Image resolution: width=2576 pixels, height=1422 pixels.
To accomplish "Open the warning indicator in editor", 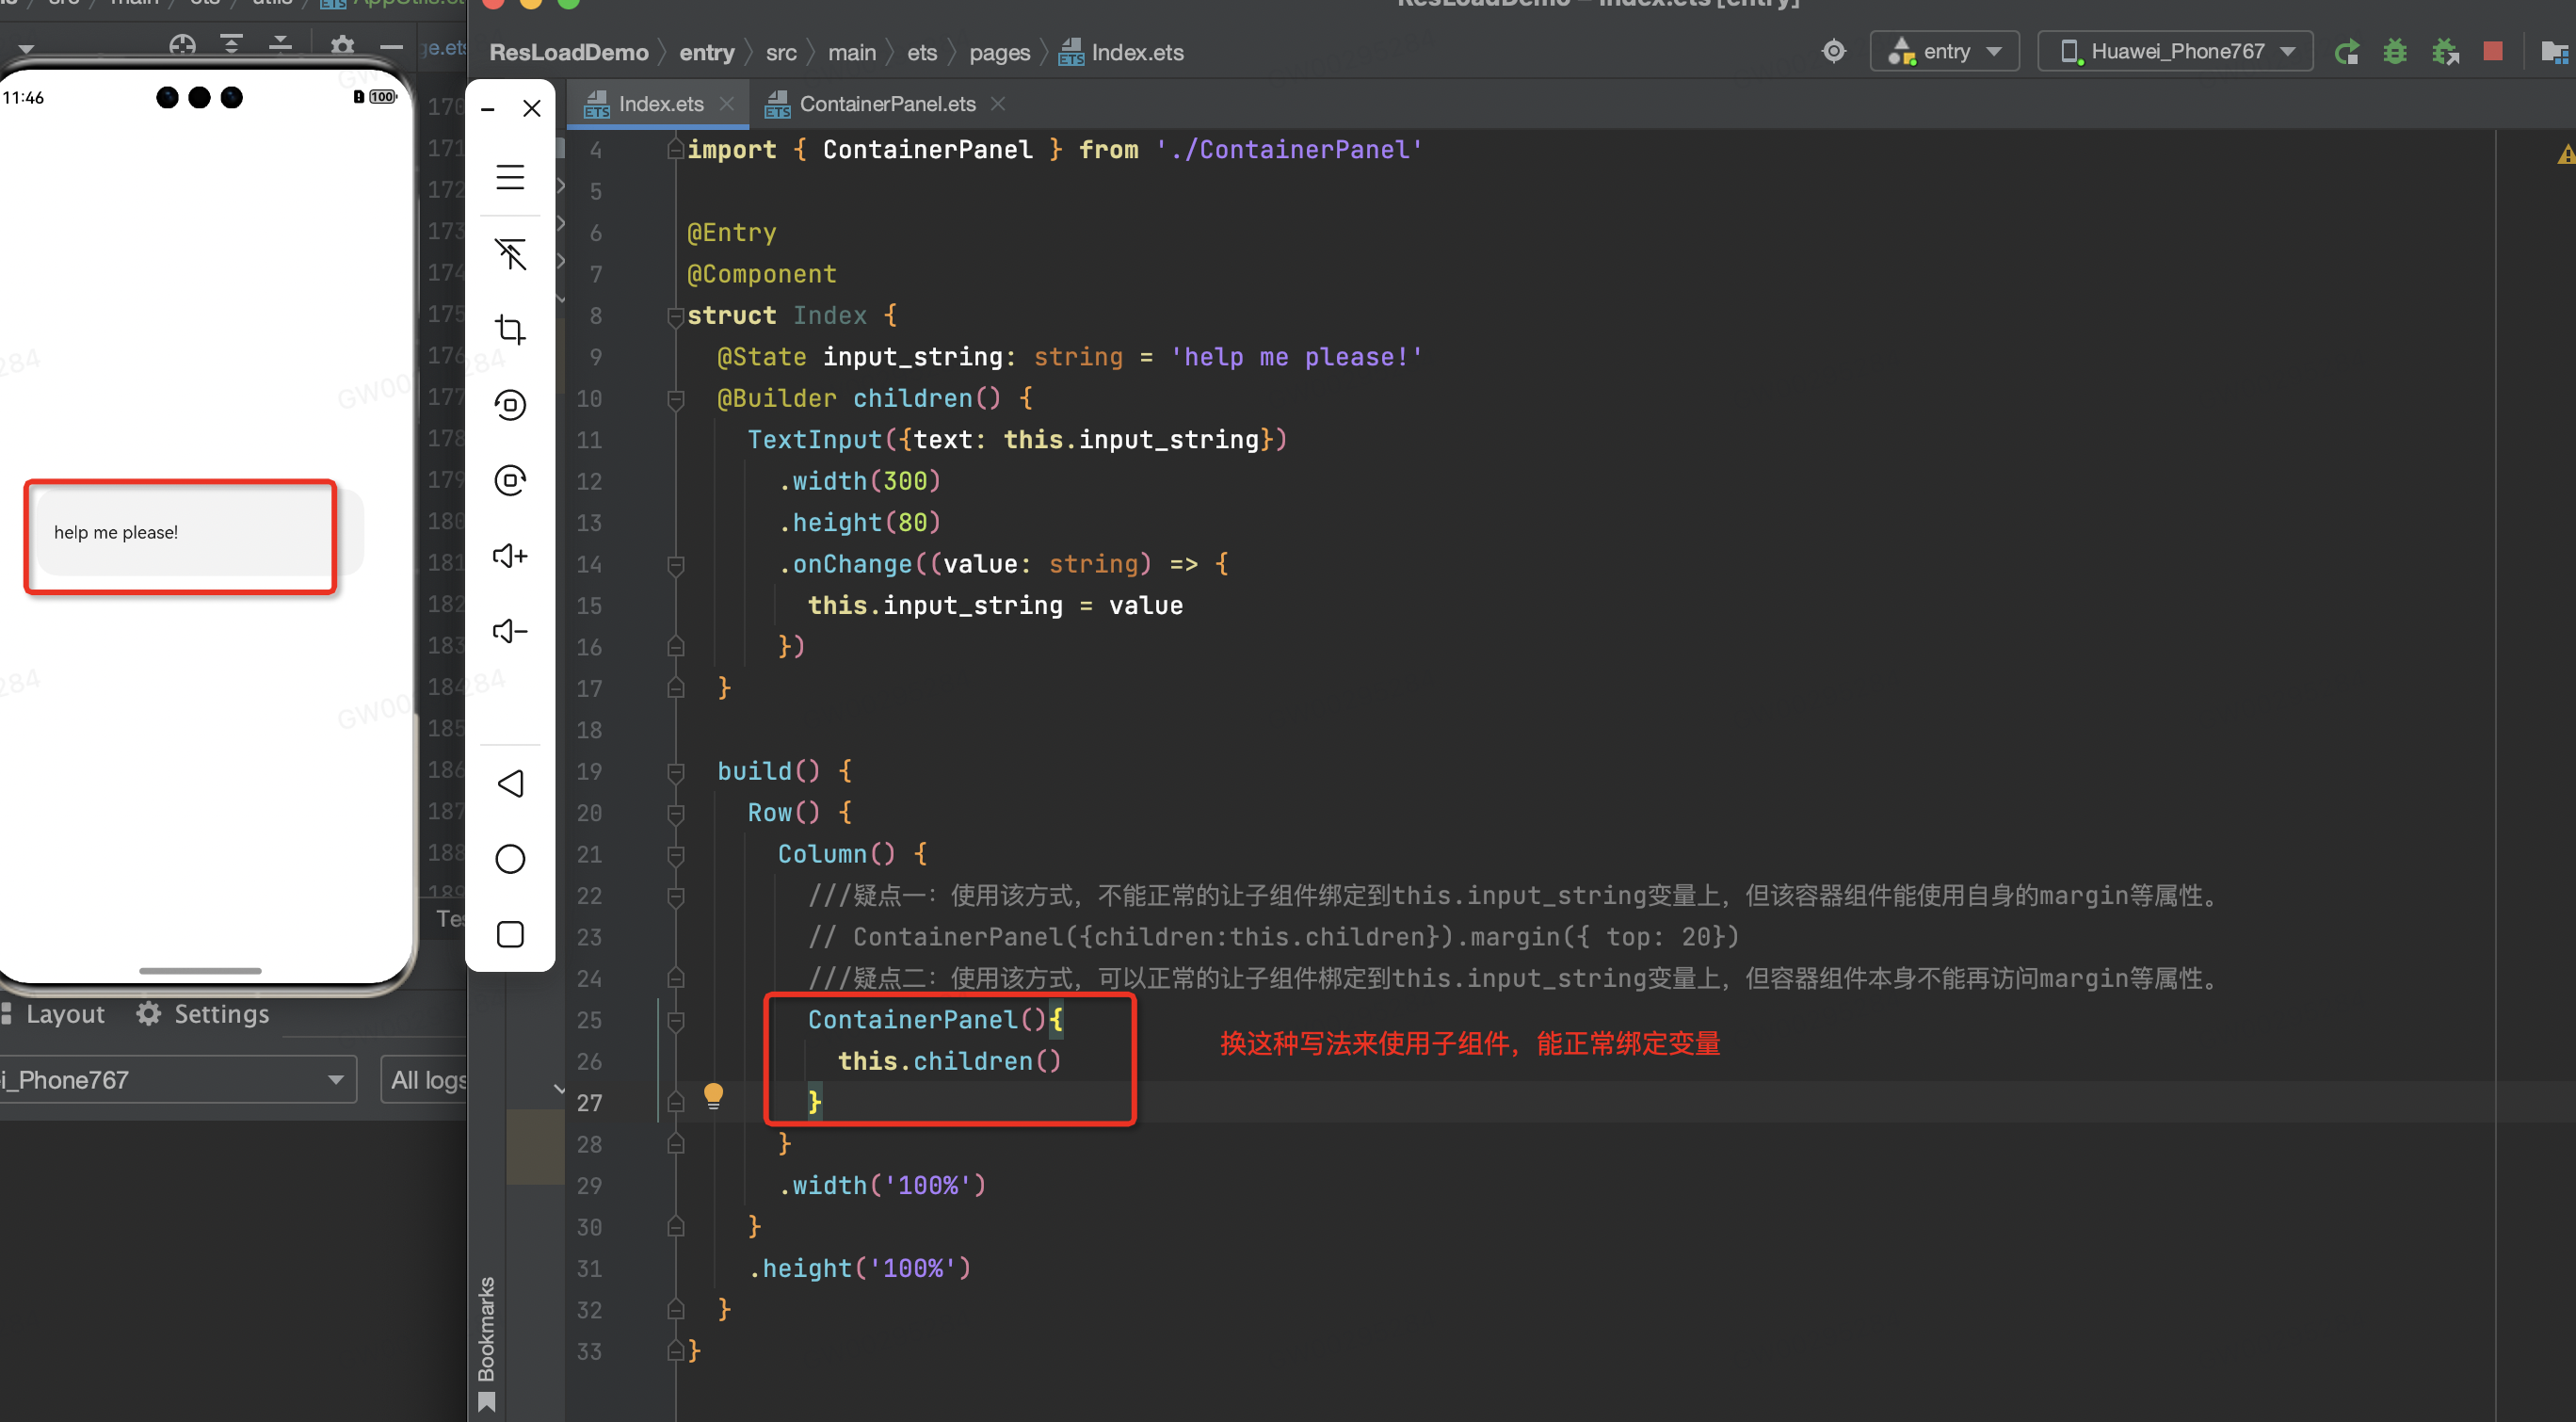I will point(2565,154).
